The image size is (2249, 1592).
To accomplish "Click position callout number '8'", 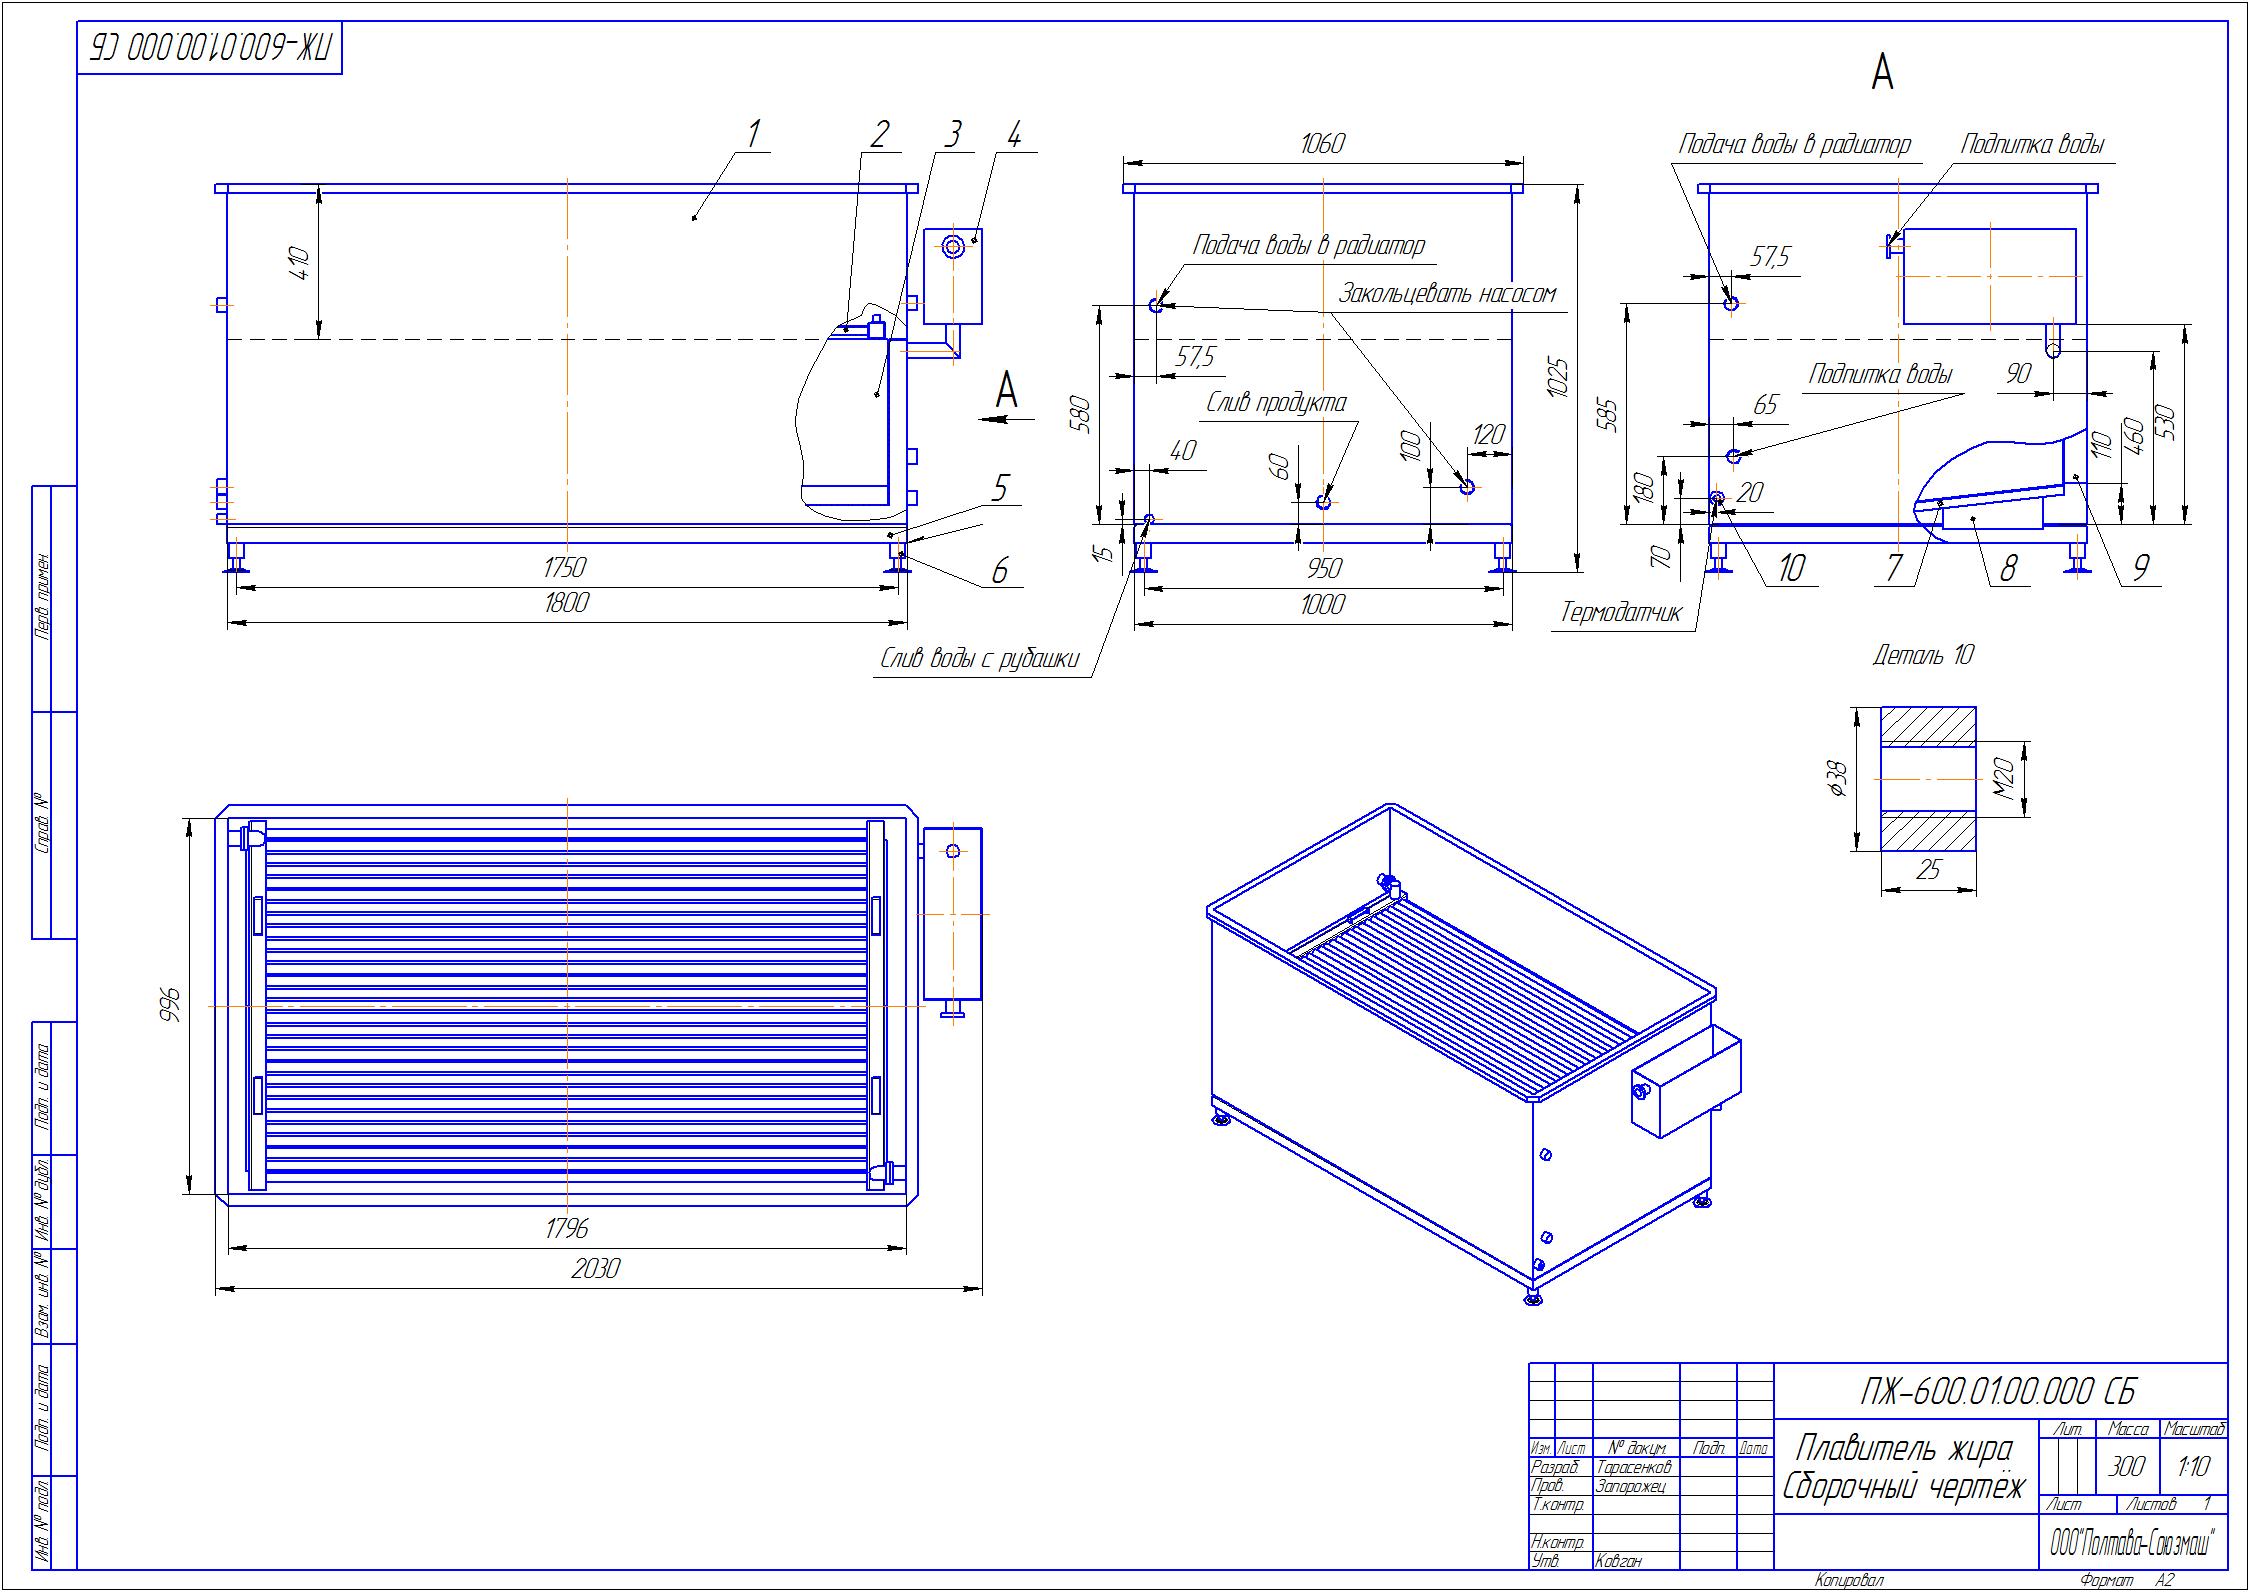I will click(2007, 568).
